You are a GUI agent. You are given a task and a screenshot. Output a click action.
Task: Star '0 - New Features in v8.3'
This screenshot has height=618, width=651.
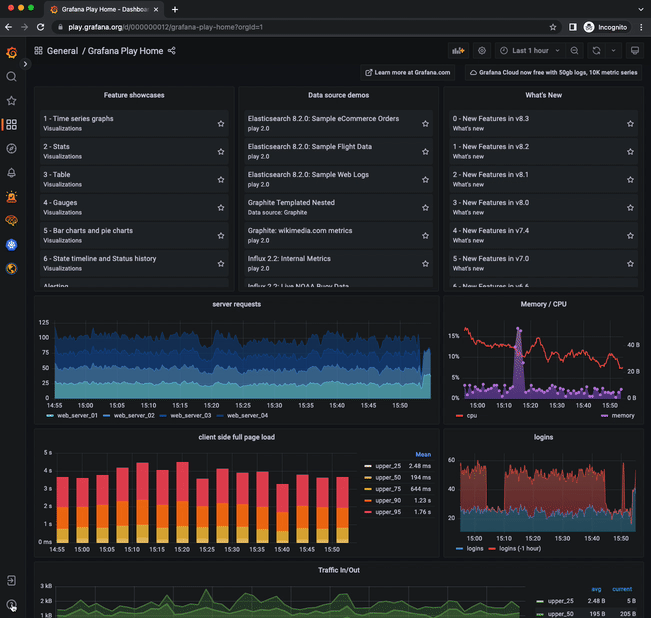tap(630, 124)
